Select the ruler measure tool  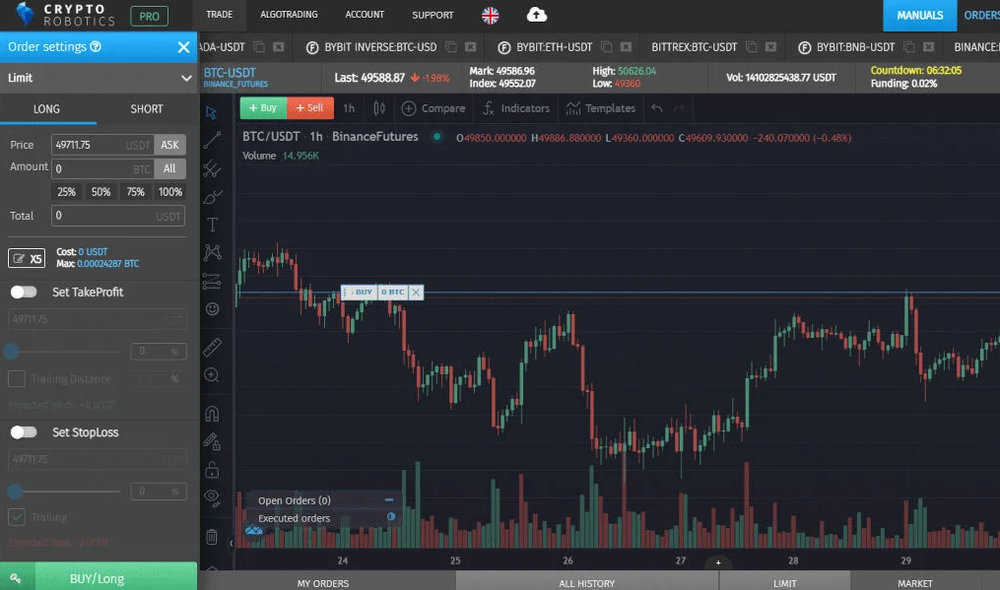click(x=212, y=347)
